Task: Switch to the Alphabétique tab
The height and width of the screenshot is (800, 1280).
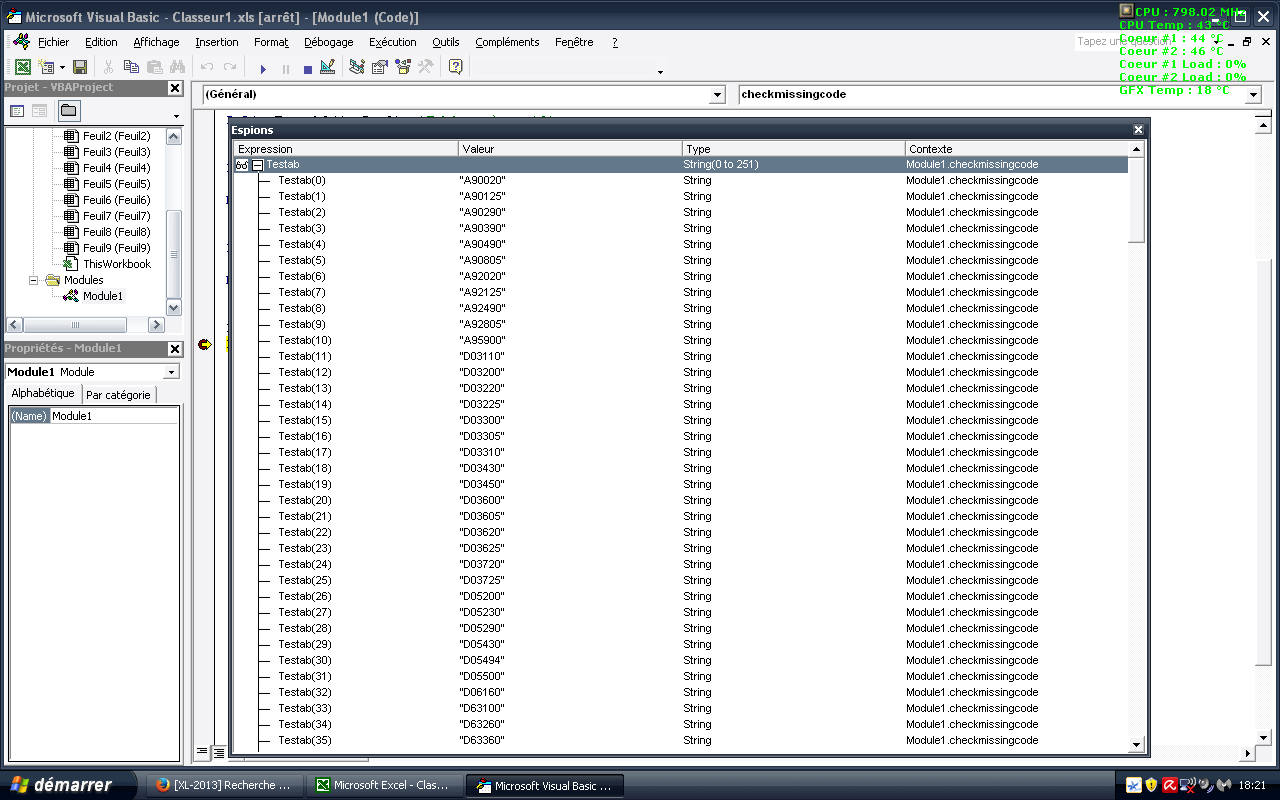Action: coord(43,394)
